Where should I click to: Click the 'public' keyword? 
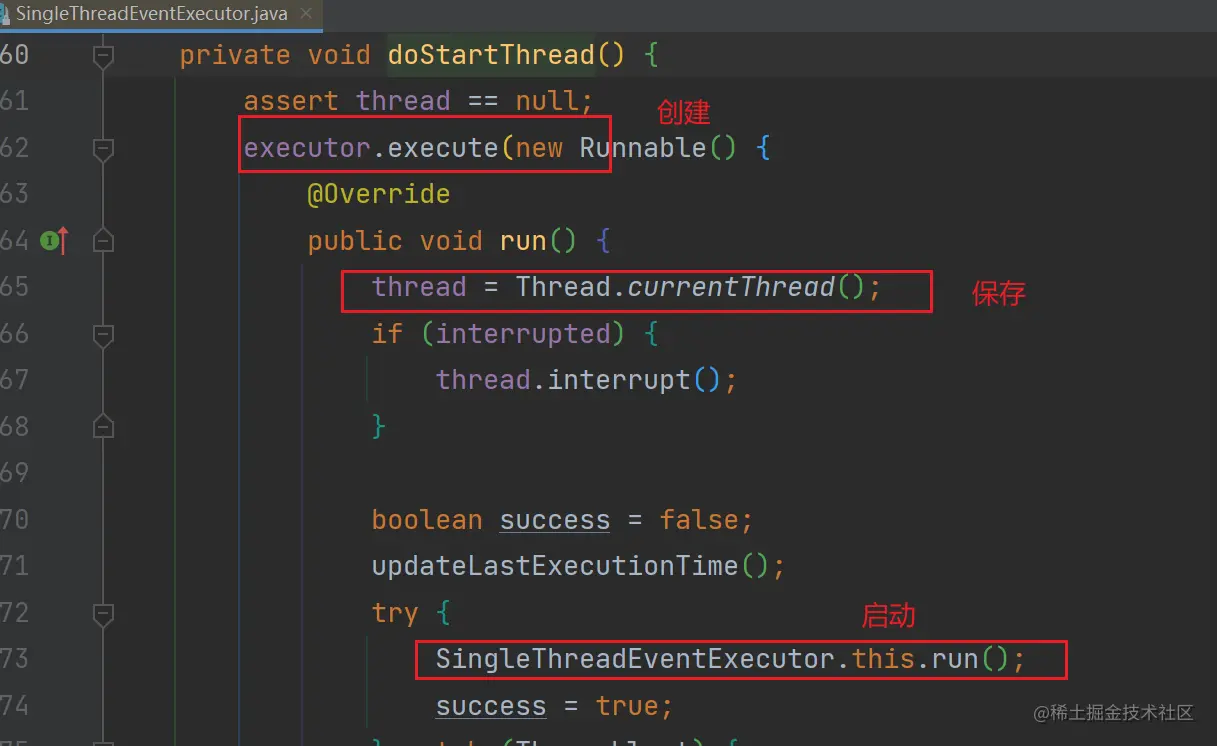pyautogui.click(x=355, y=241)
